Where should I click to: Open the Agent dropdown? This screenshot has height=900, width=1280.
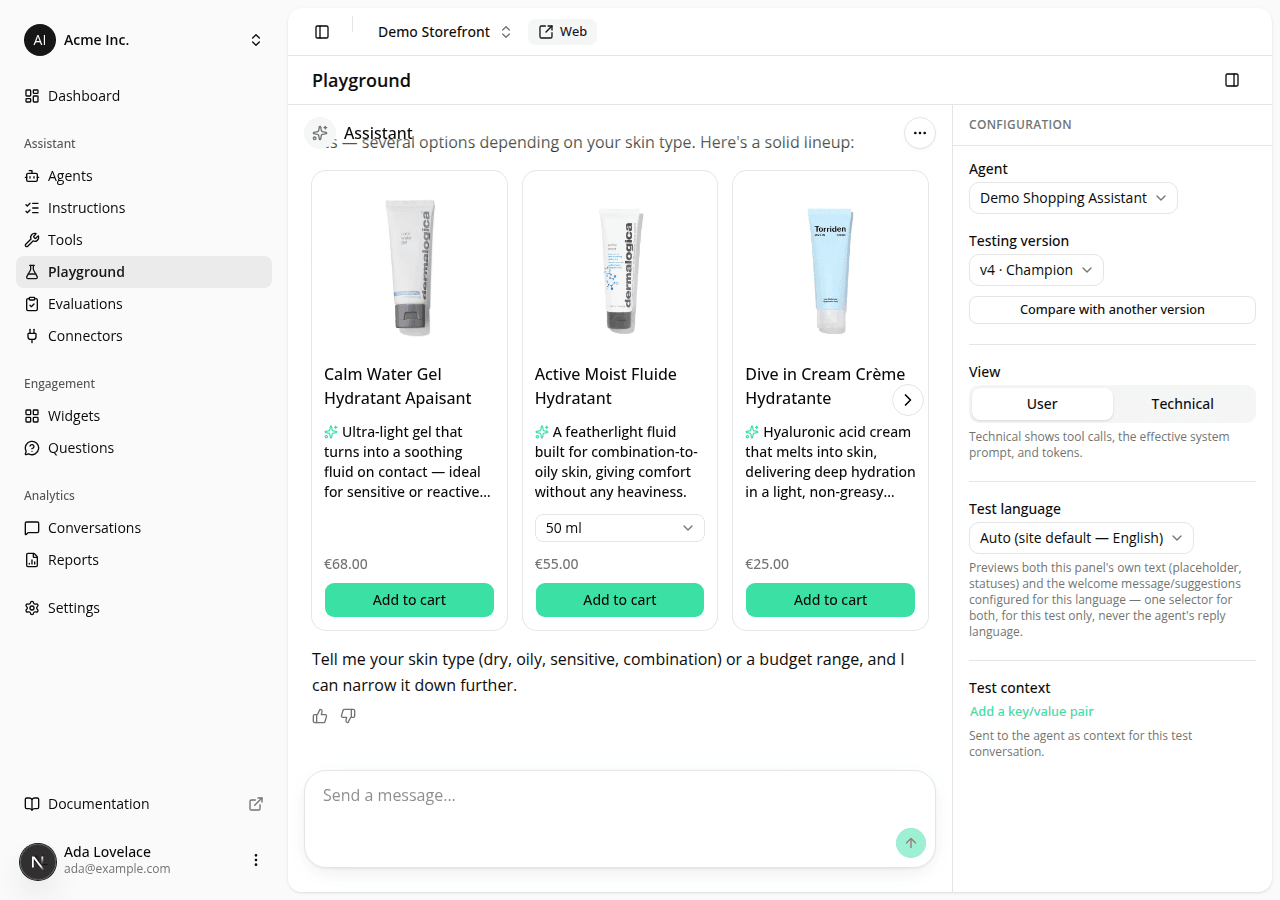tap(1073, 198)
